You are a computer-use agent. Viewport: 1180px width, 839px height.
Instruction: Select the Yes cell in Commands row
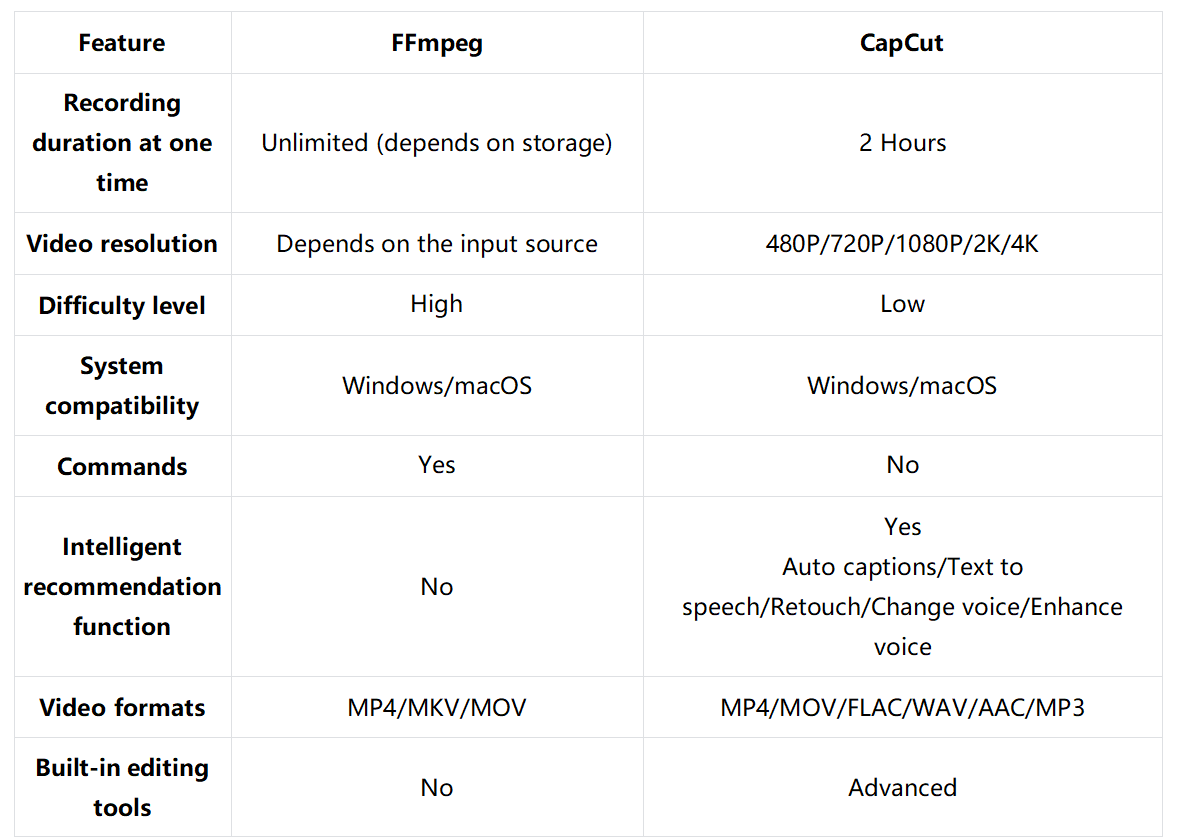pos(436,465)
